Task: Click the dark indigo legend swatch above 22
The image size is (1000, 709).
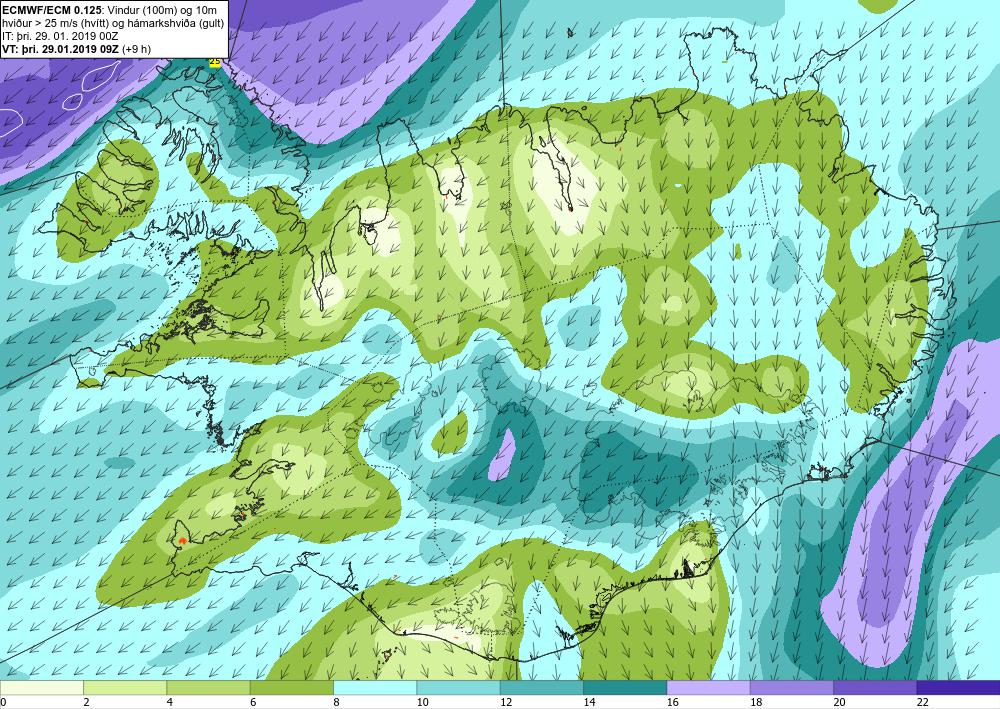Action: point(958,688)
